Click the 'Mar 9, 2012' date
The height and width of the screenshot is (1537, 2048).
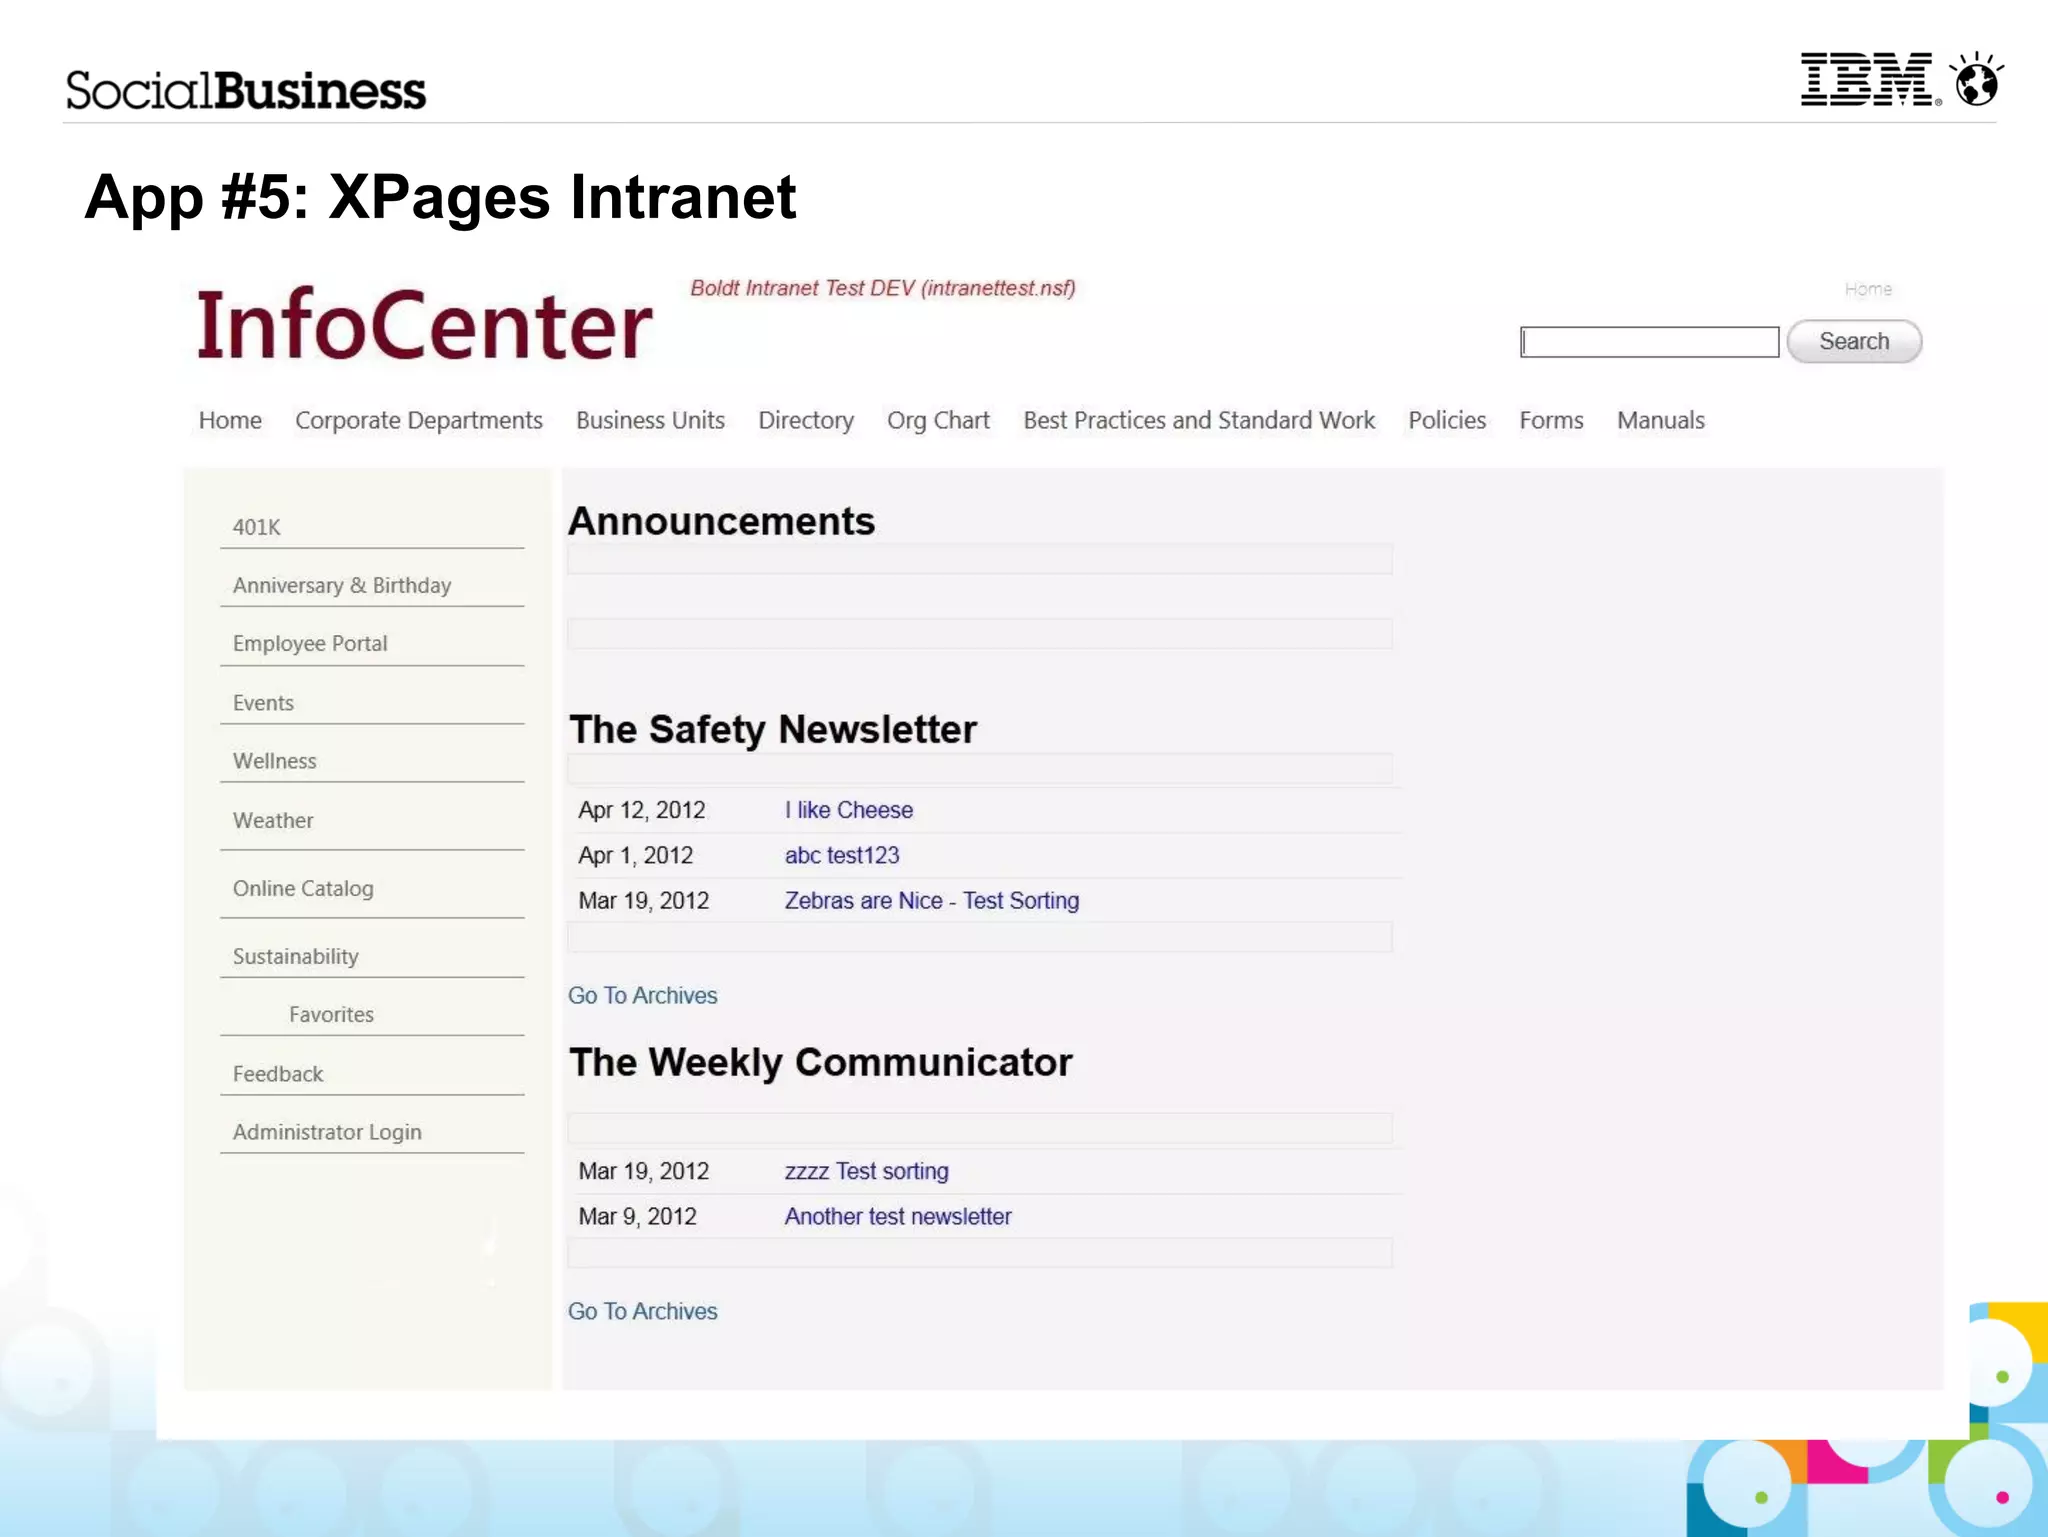[638, 1216]
